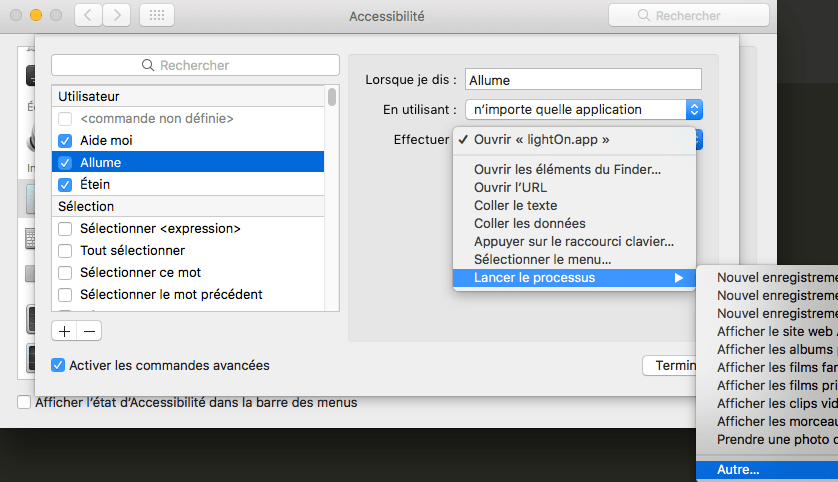Viewport: 838px width, 482px height.
Task: Click the back navigation arrow
Action: [x=88, y=15]
